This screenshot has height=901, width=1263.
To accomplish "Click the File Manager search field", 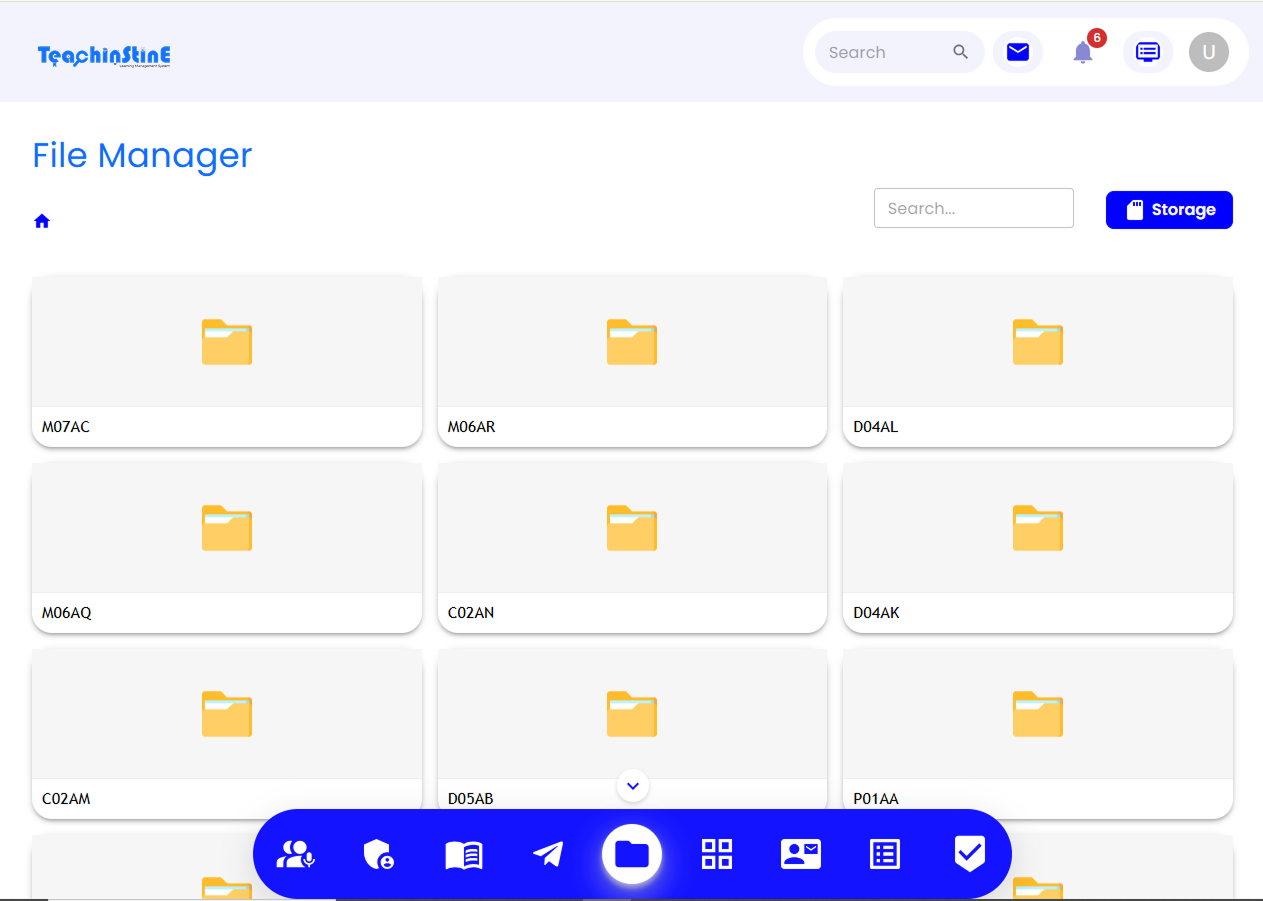I will [x=973, y=208].
